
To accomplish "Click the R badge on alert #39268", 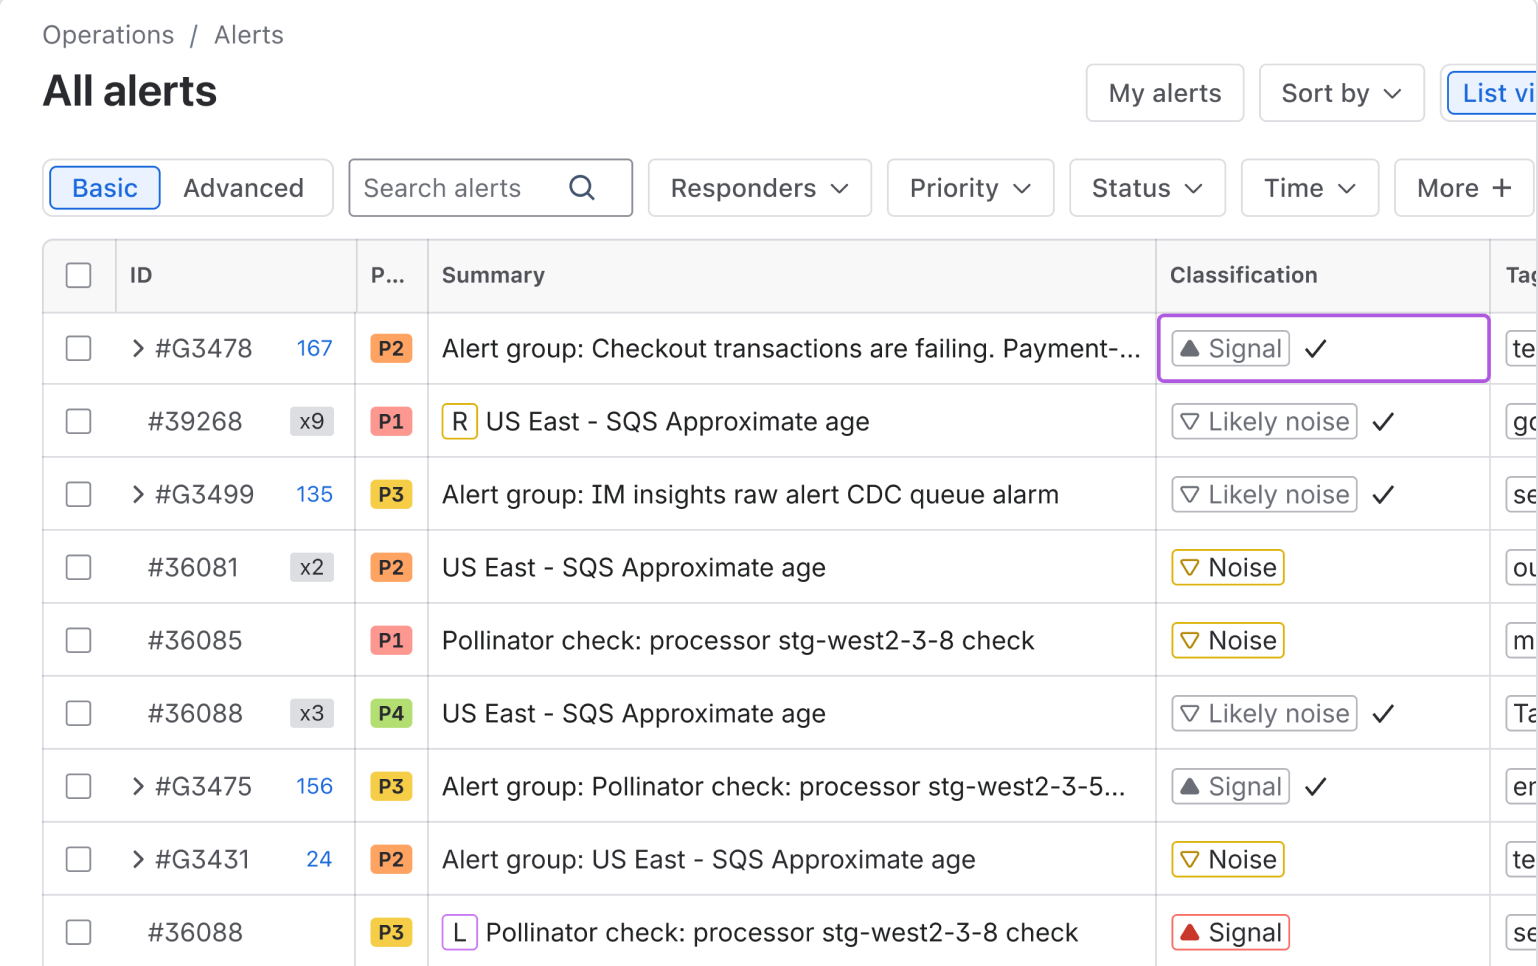I will coord(459,422).
